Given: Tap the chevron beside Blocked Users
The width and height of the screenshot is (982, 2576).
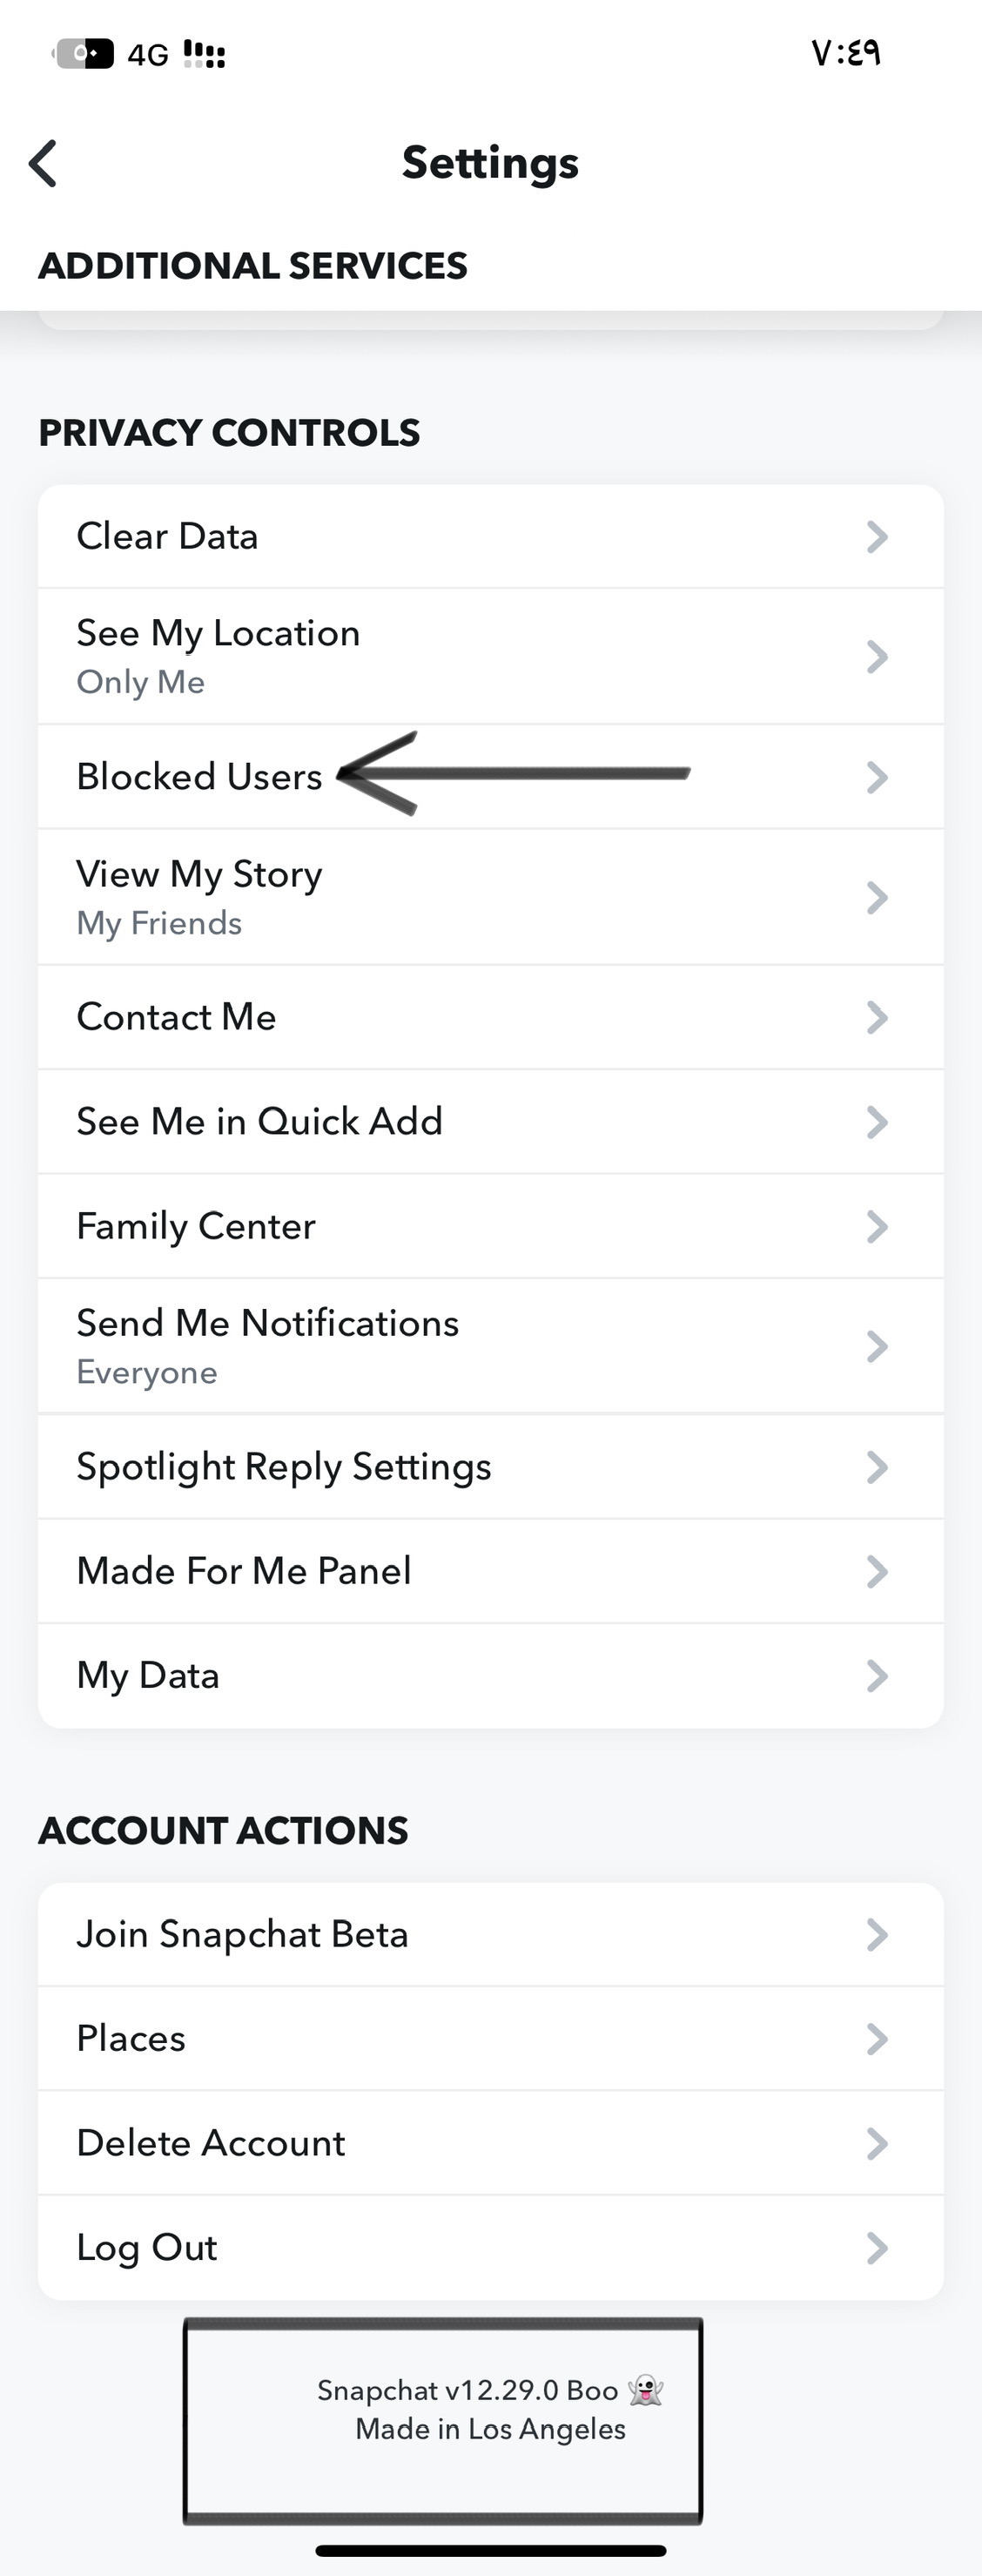Looking at the screenshot, I should click(x=877, y=777).
